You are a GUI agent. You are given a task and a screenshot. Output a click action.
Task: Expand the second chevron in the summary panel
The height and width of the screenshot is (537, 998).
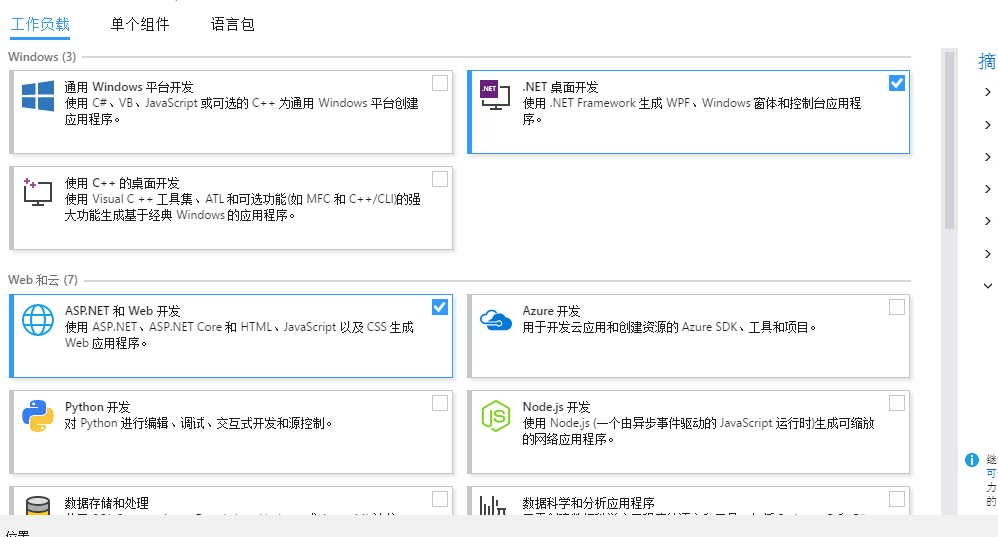click(987, 125)
